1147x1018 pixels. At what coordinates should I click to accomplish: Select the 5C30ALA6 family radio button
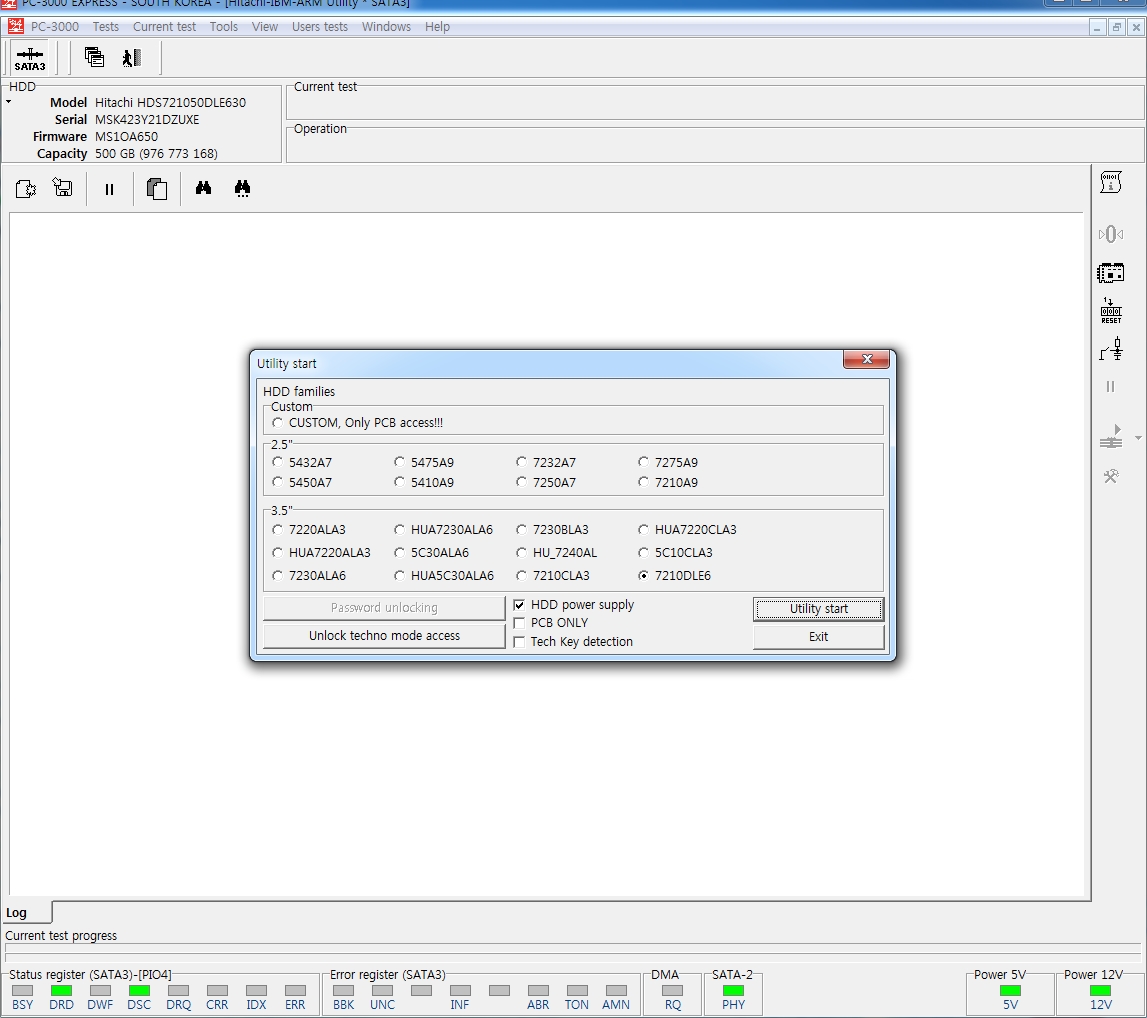coord(399,553)
